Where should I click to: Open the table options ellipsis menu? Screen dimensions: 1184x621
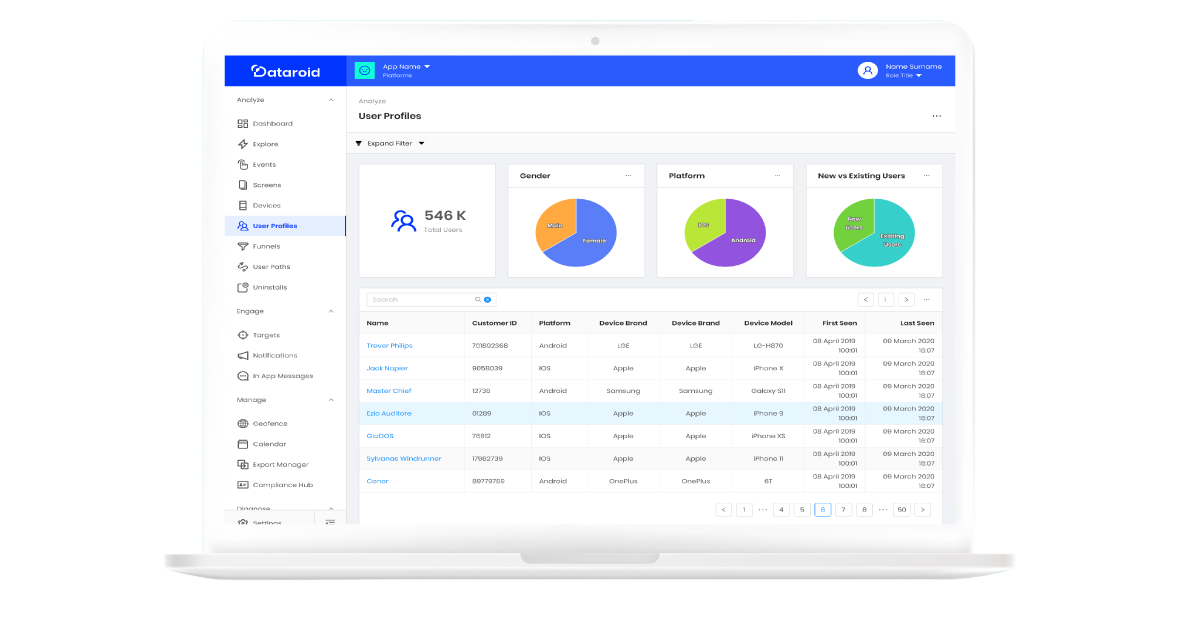point(927,300)
